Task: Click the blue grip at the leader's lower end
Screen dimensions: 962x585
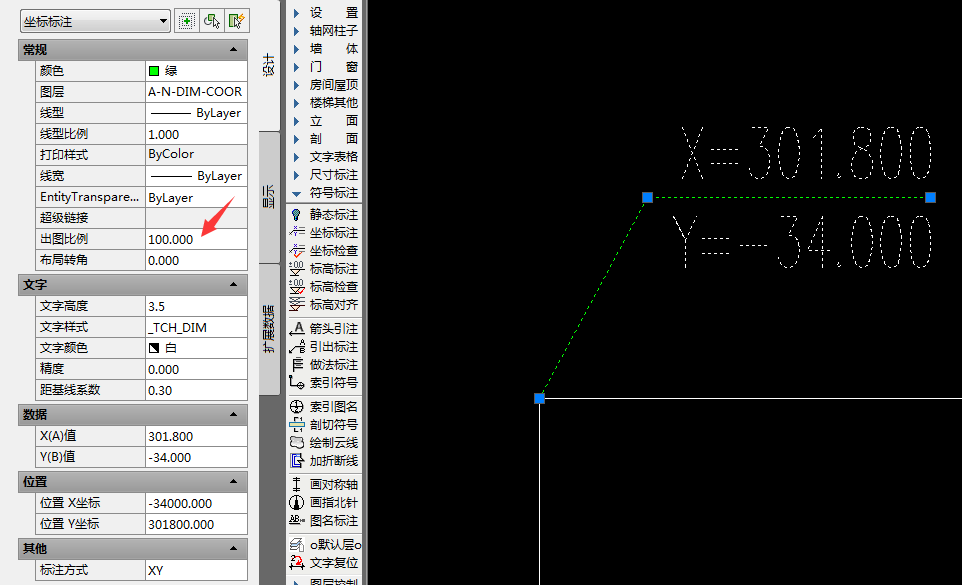Action: (539, 399)
